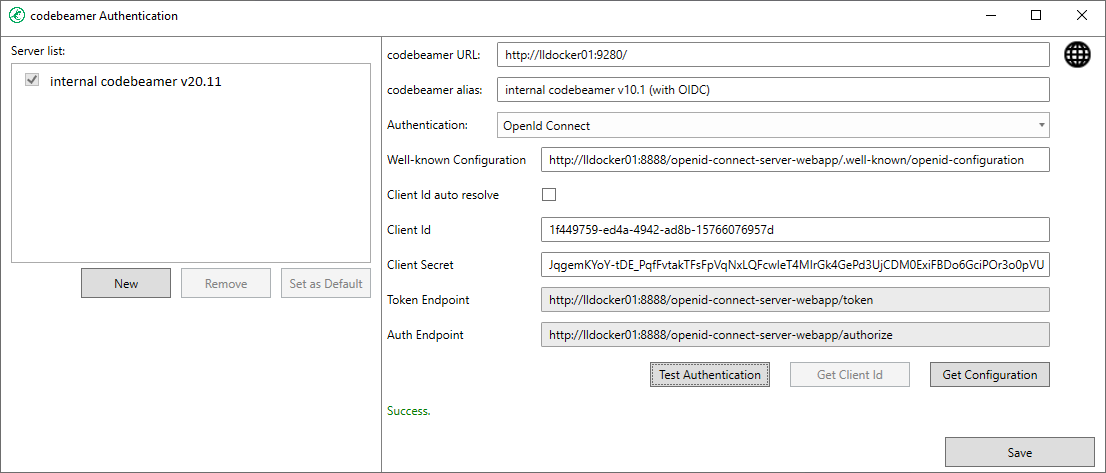Click the Get Configuration button
This screenshot has width=1106, height=473.
(x=990, y=374)
